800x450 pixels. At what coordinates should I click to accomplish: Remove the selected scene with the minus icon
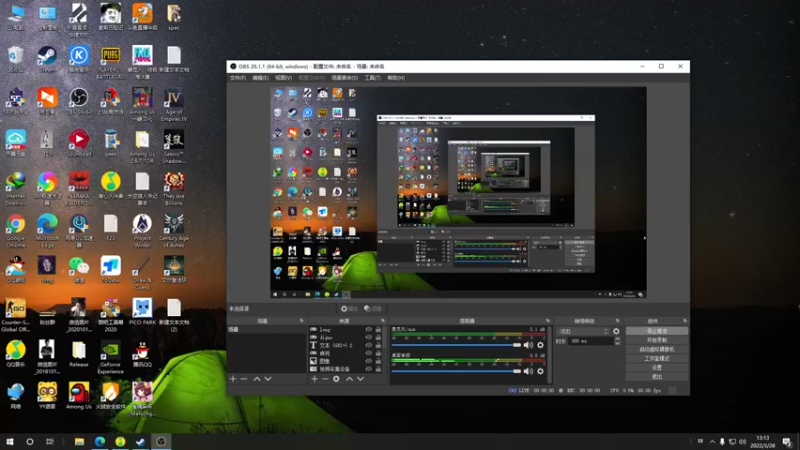[244, 379]
